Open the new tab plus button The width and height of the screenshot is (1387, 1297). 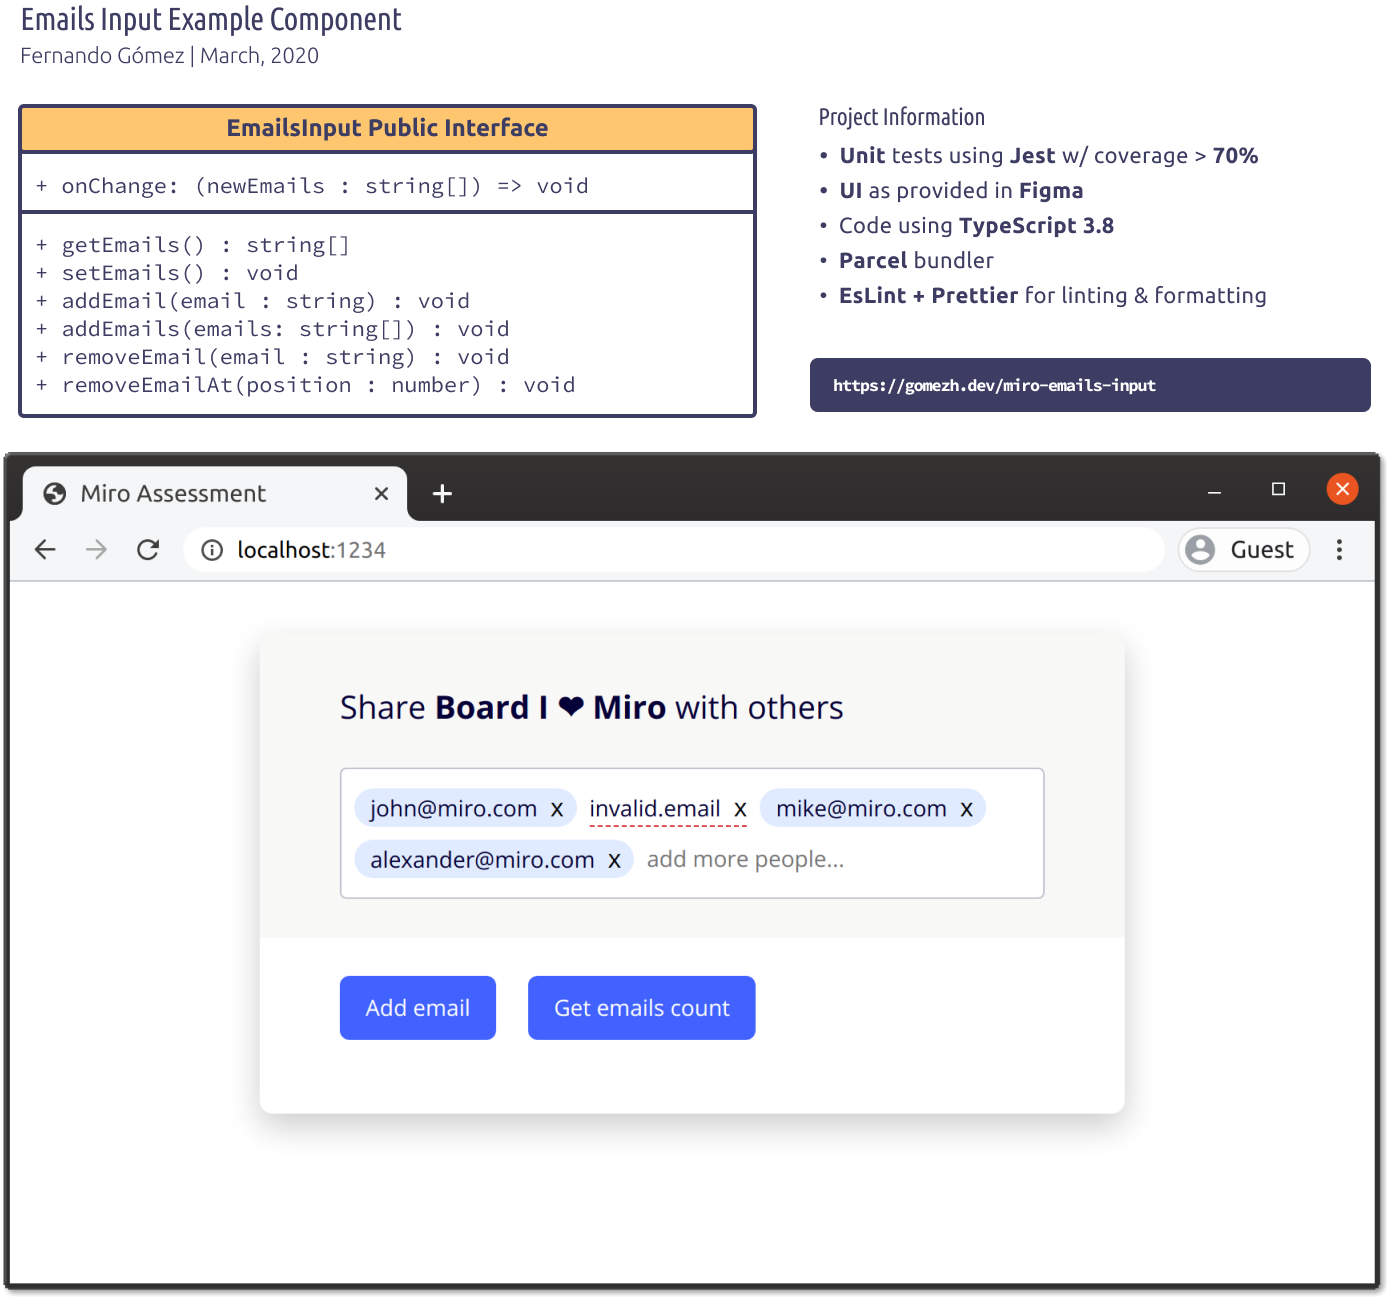442,494
